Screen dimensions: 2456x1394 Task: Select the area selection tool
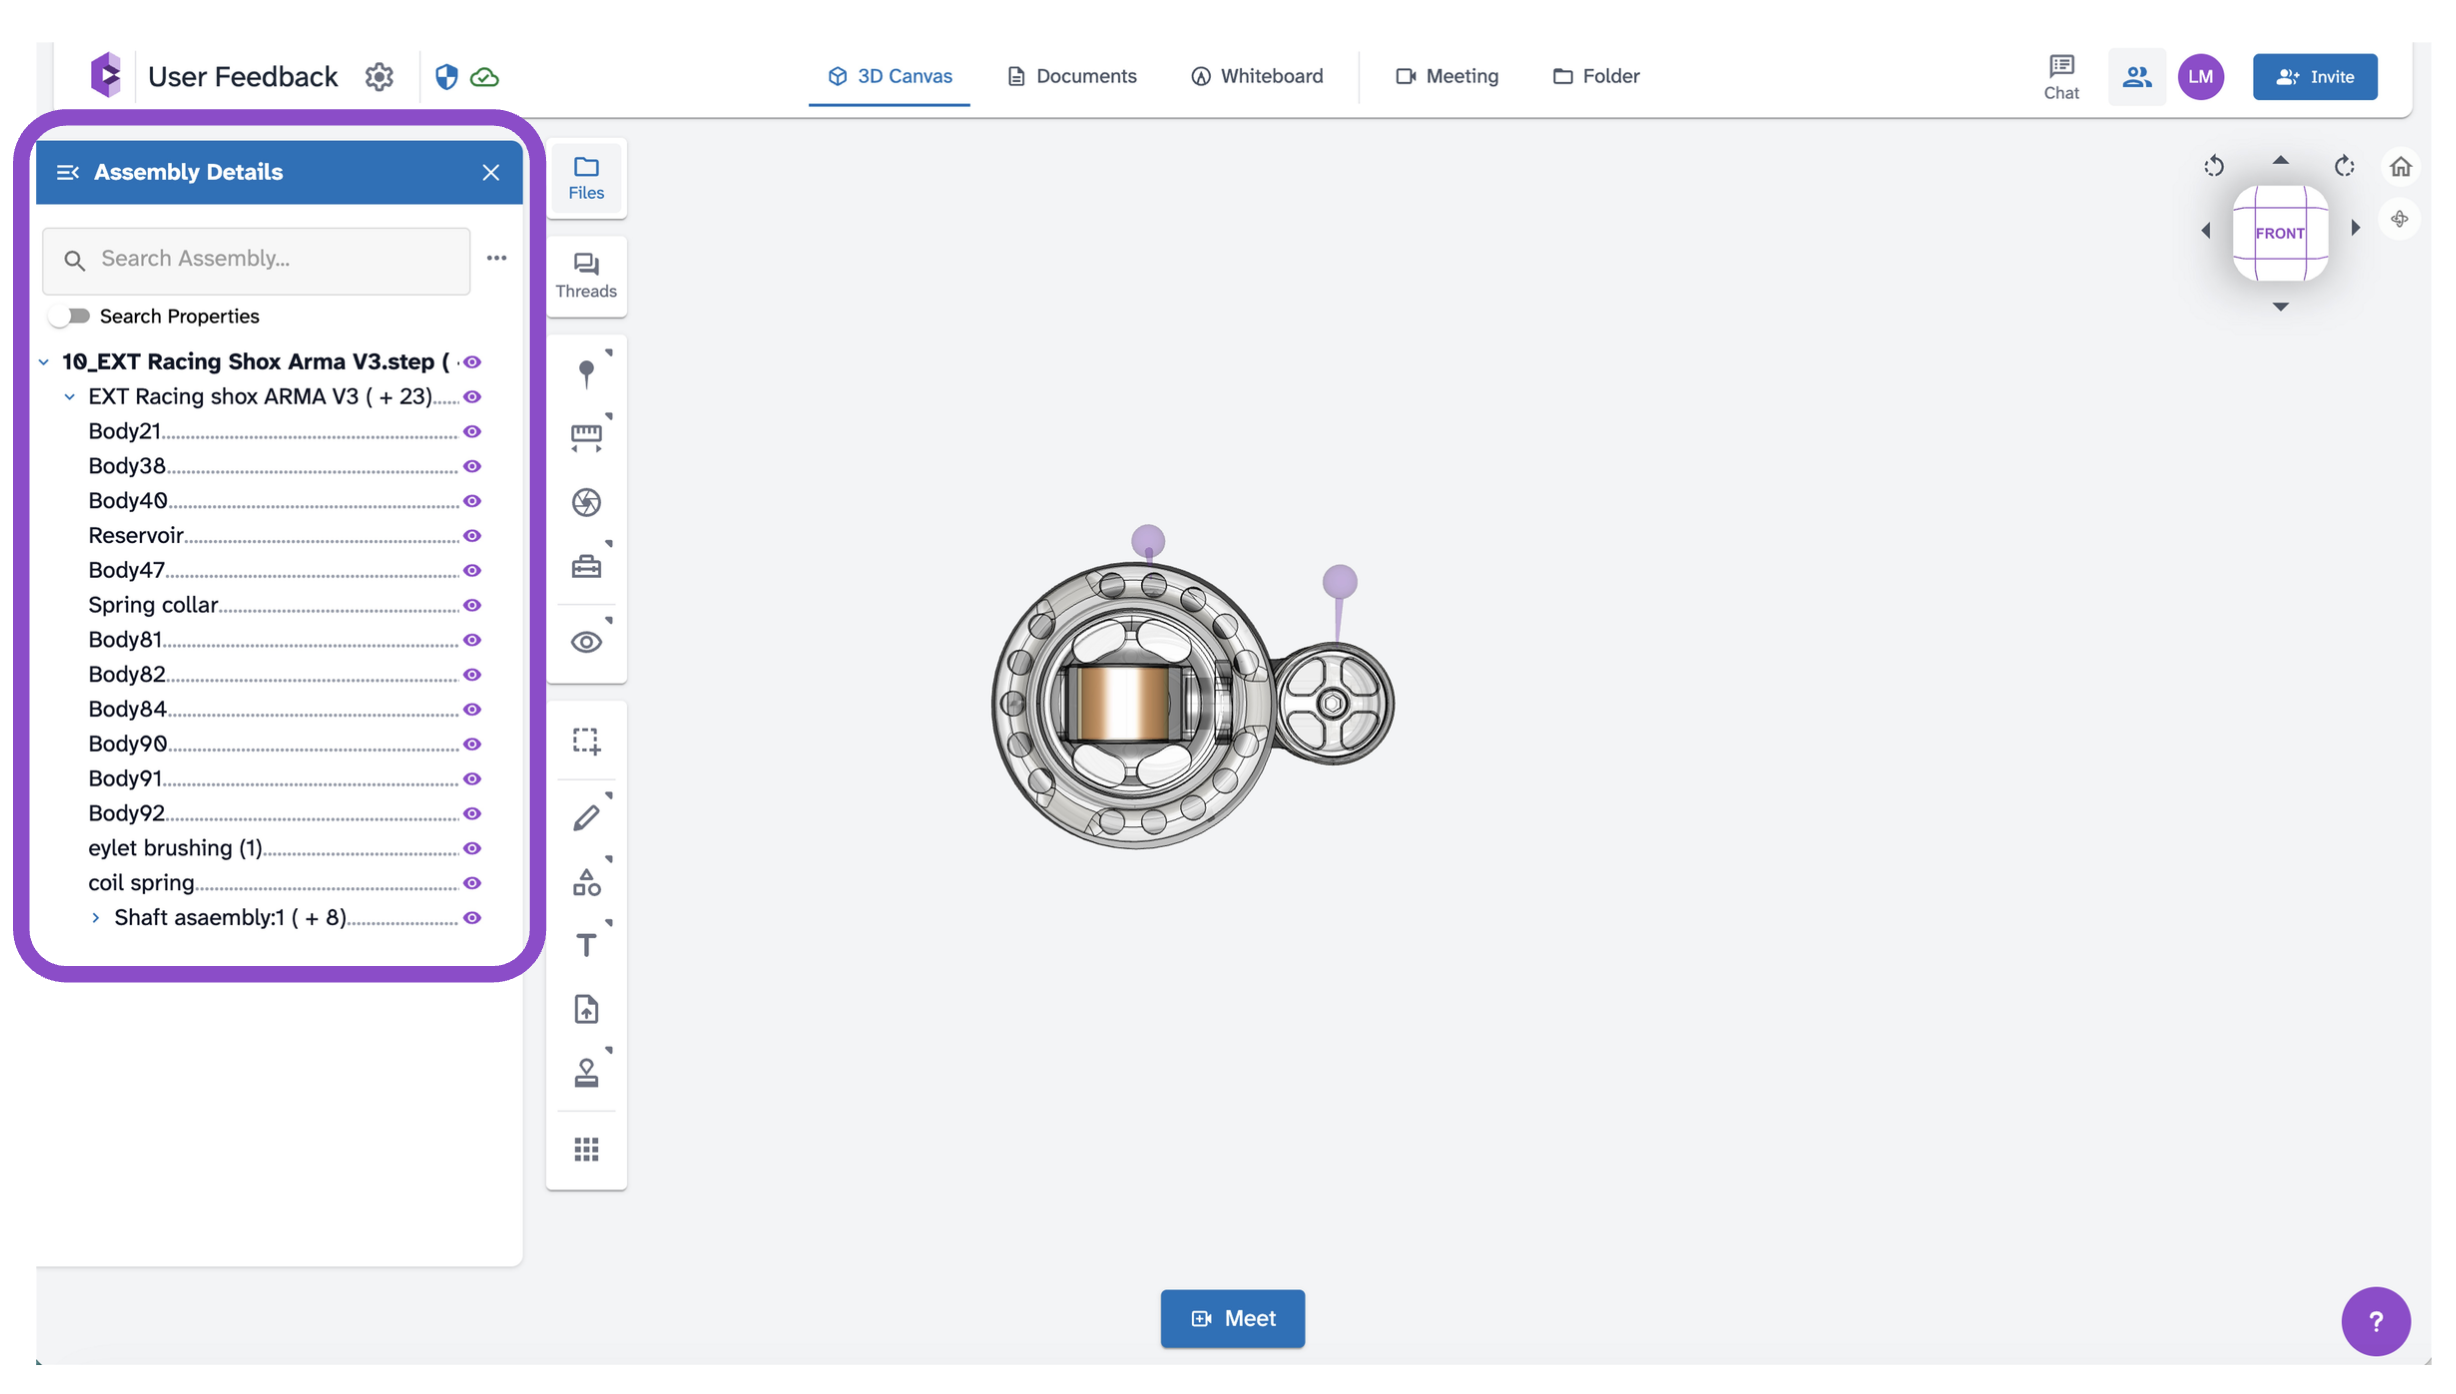point(586,741)
